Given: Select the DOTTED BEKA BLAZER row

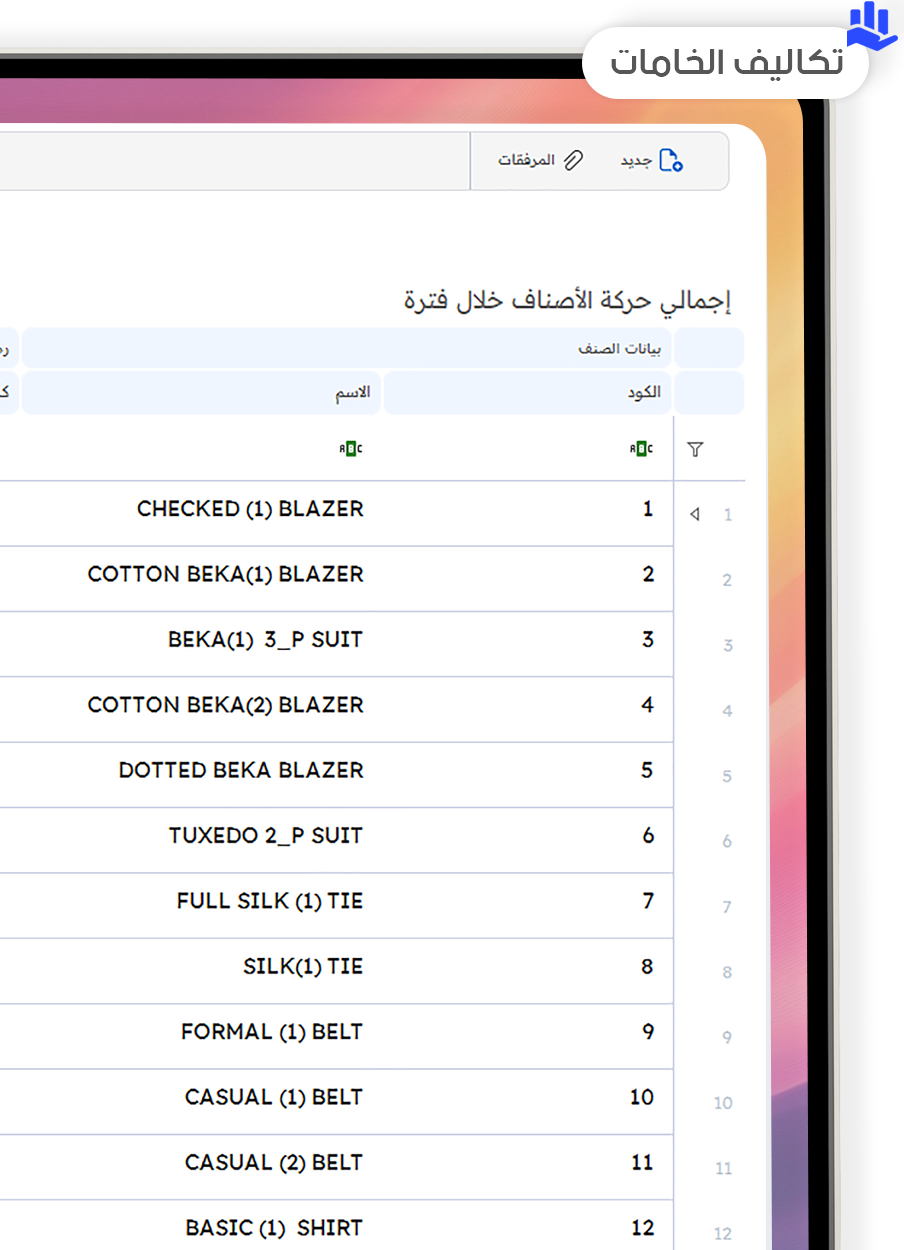Looking at the screenshot, I should 241,770.
